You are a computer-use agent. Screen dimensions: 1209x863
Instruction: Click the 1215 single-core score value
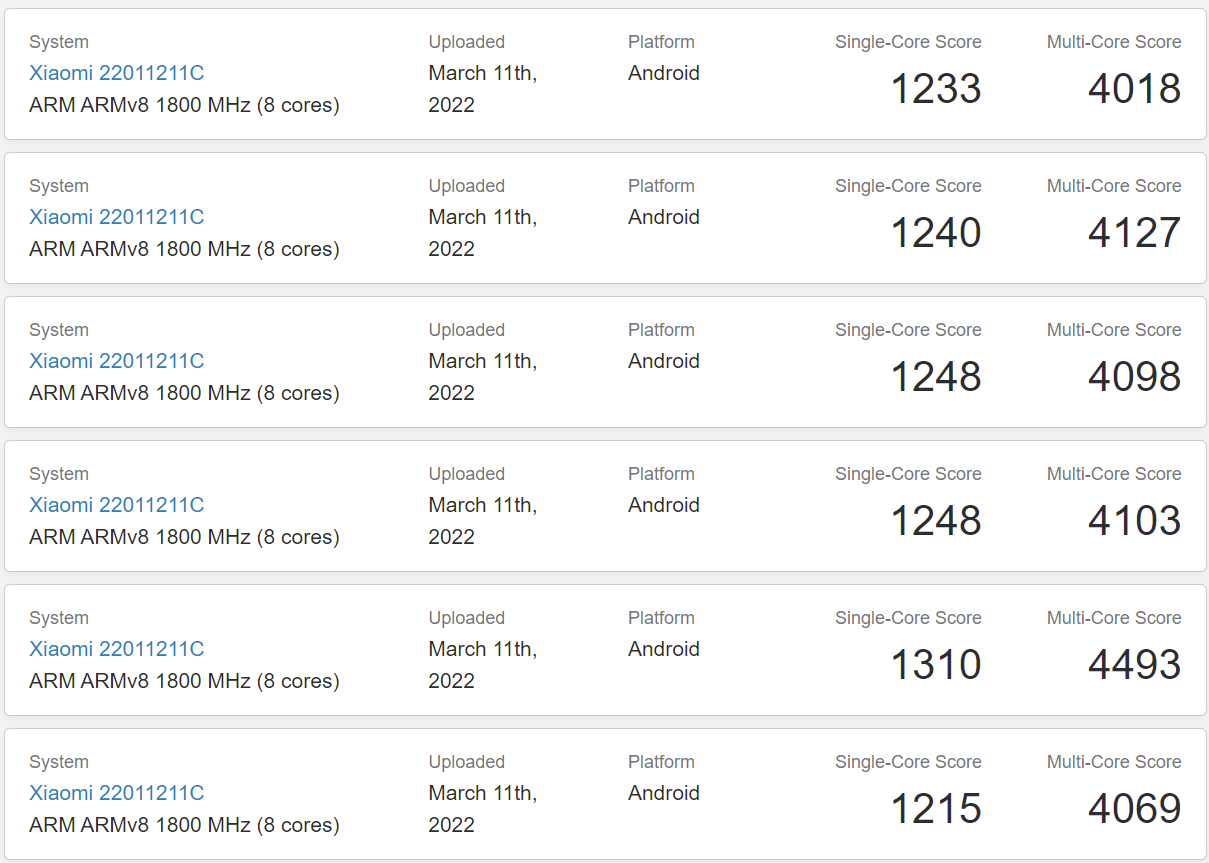tap(936, 809)
